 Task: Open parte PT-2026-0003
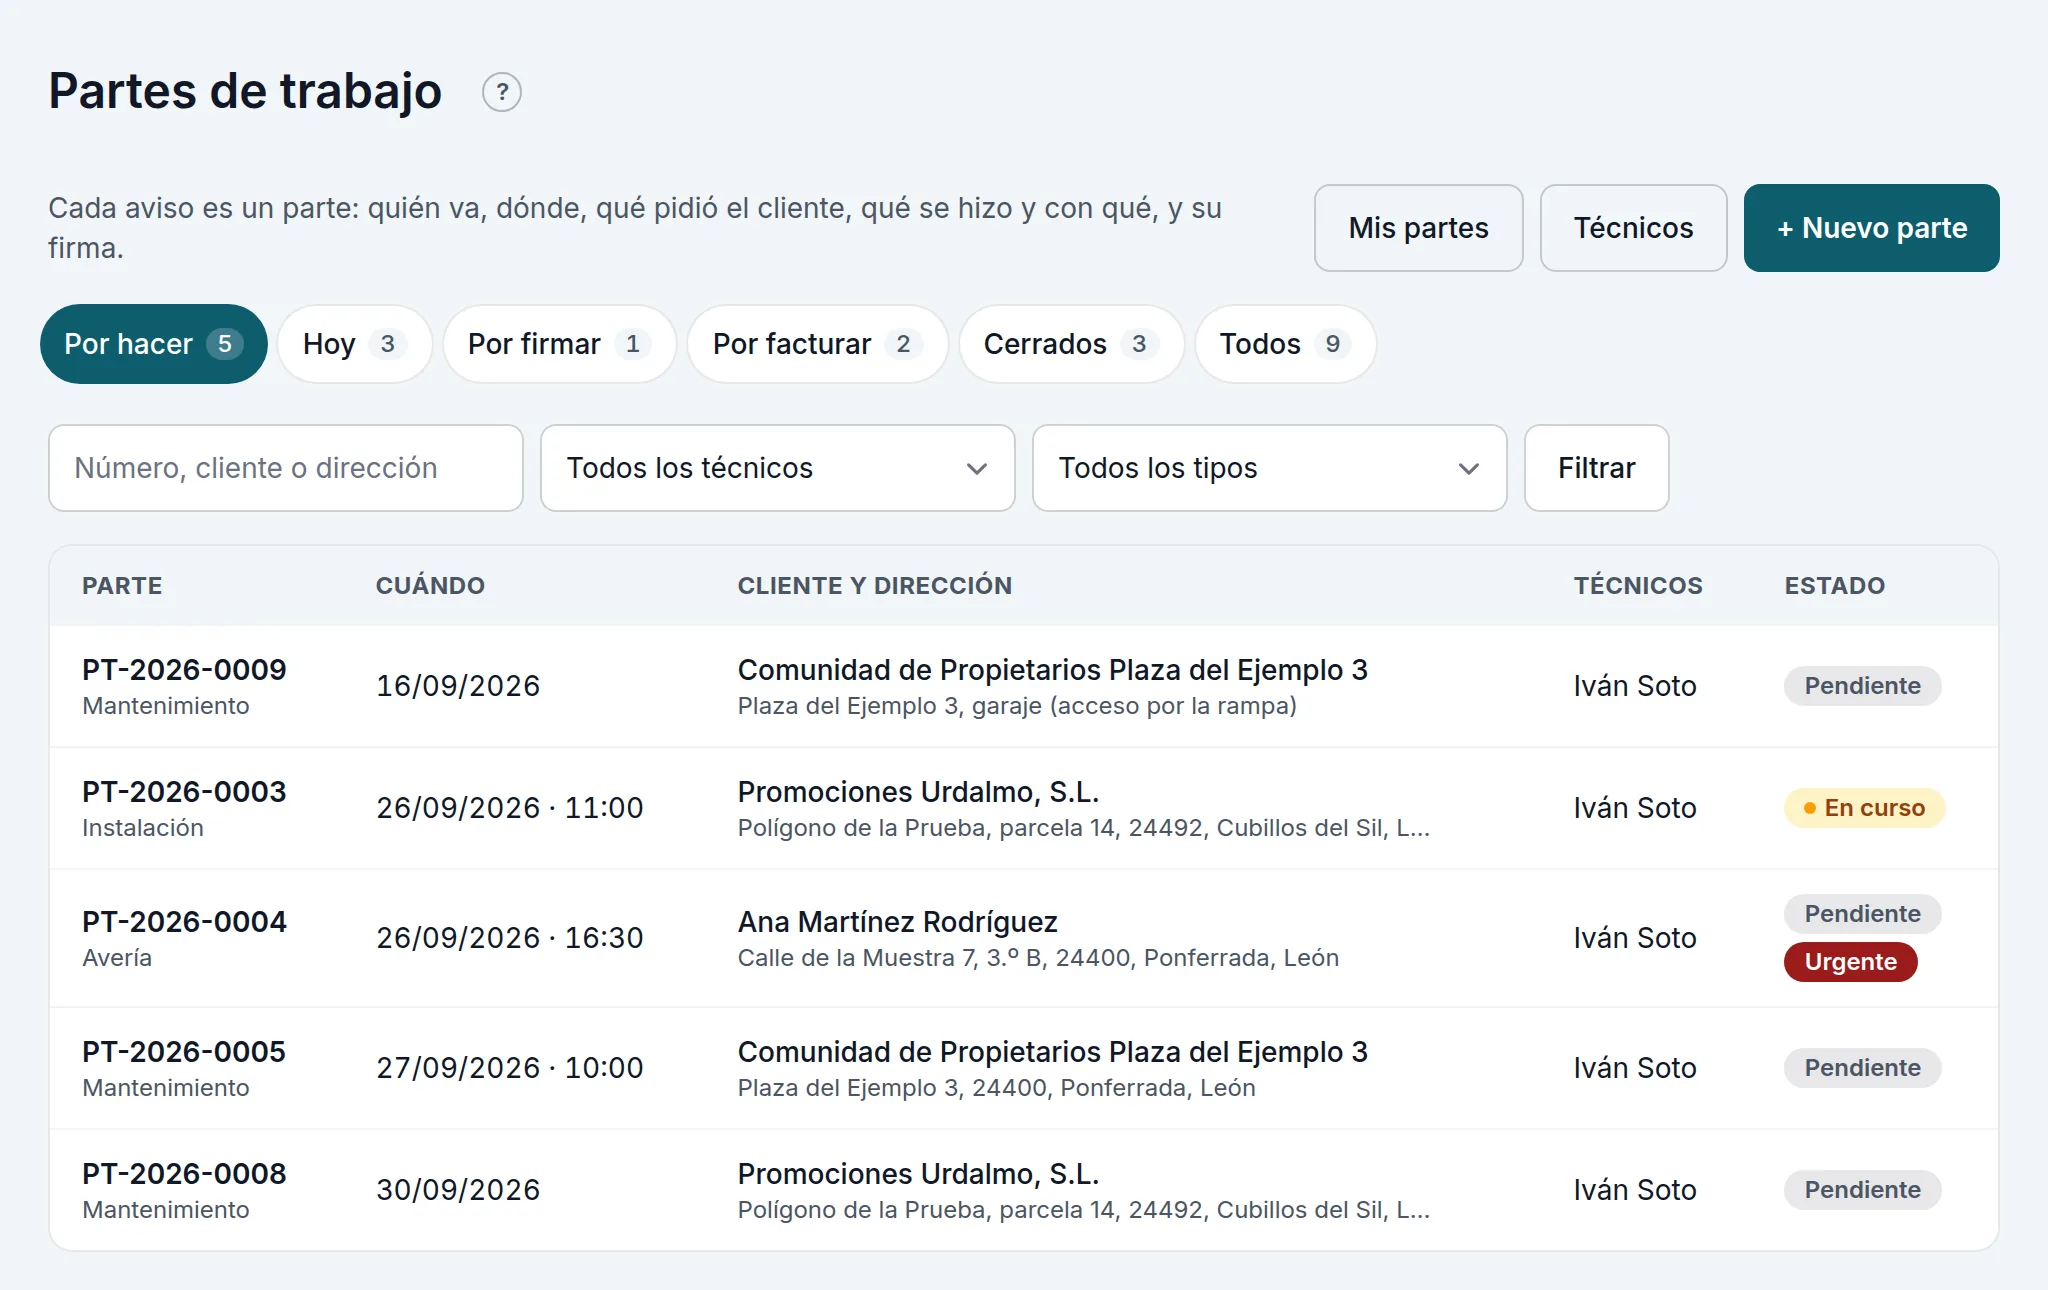point(184,792)
